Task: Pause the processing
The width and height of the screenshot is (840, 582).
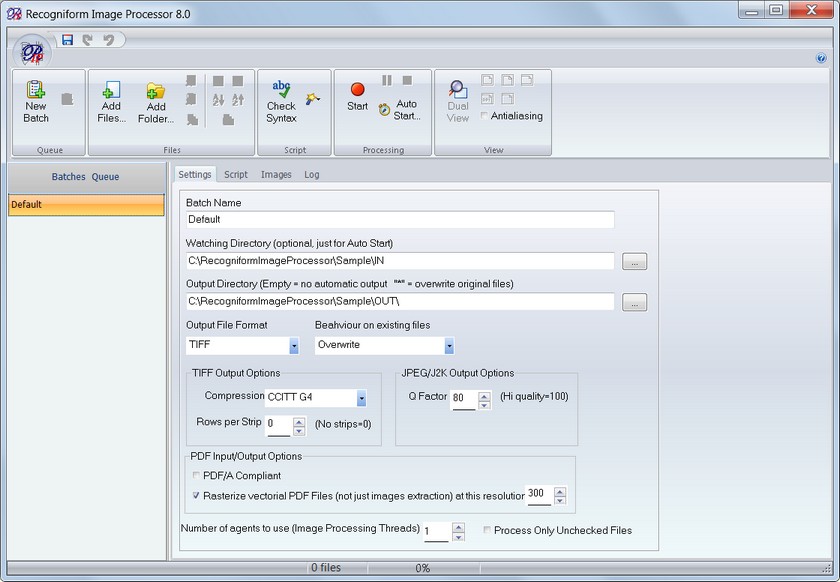Action: tap(387, 80)
